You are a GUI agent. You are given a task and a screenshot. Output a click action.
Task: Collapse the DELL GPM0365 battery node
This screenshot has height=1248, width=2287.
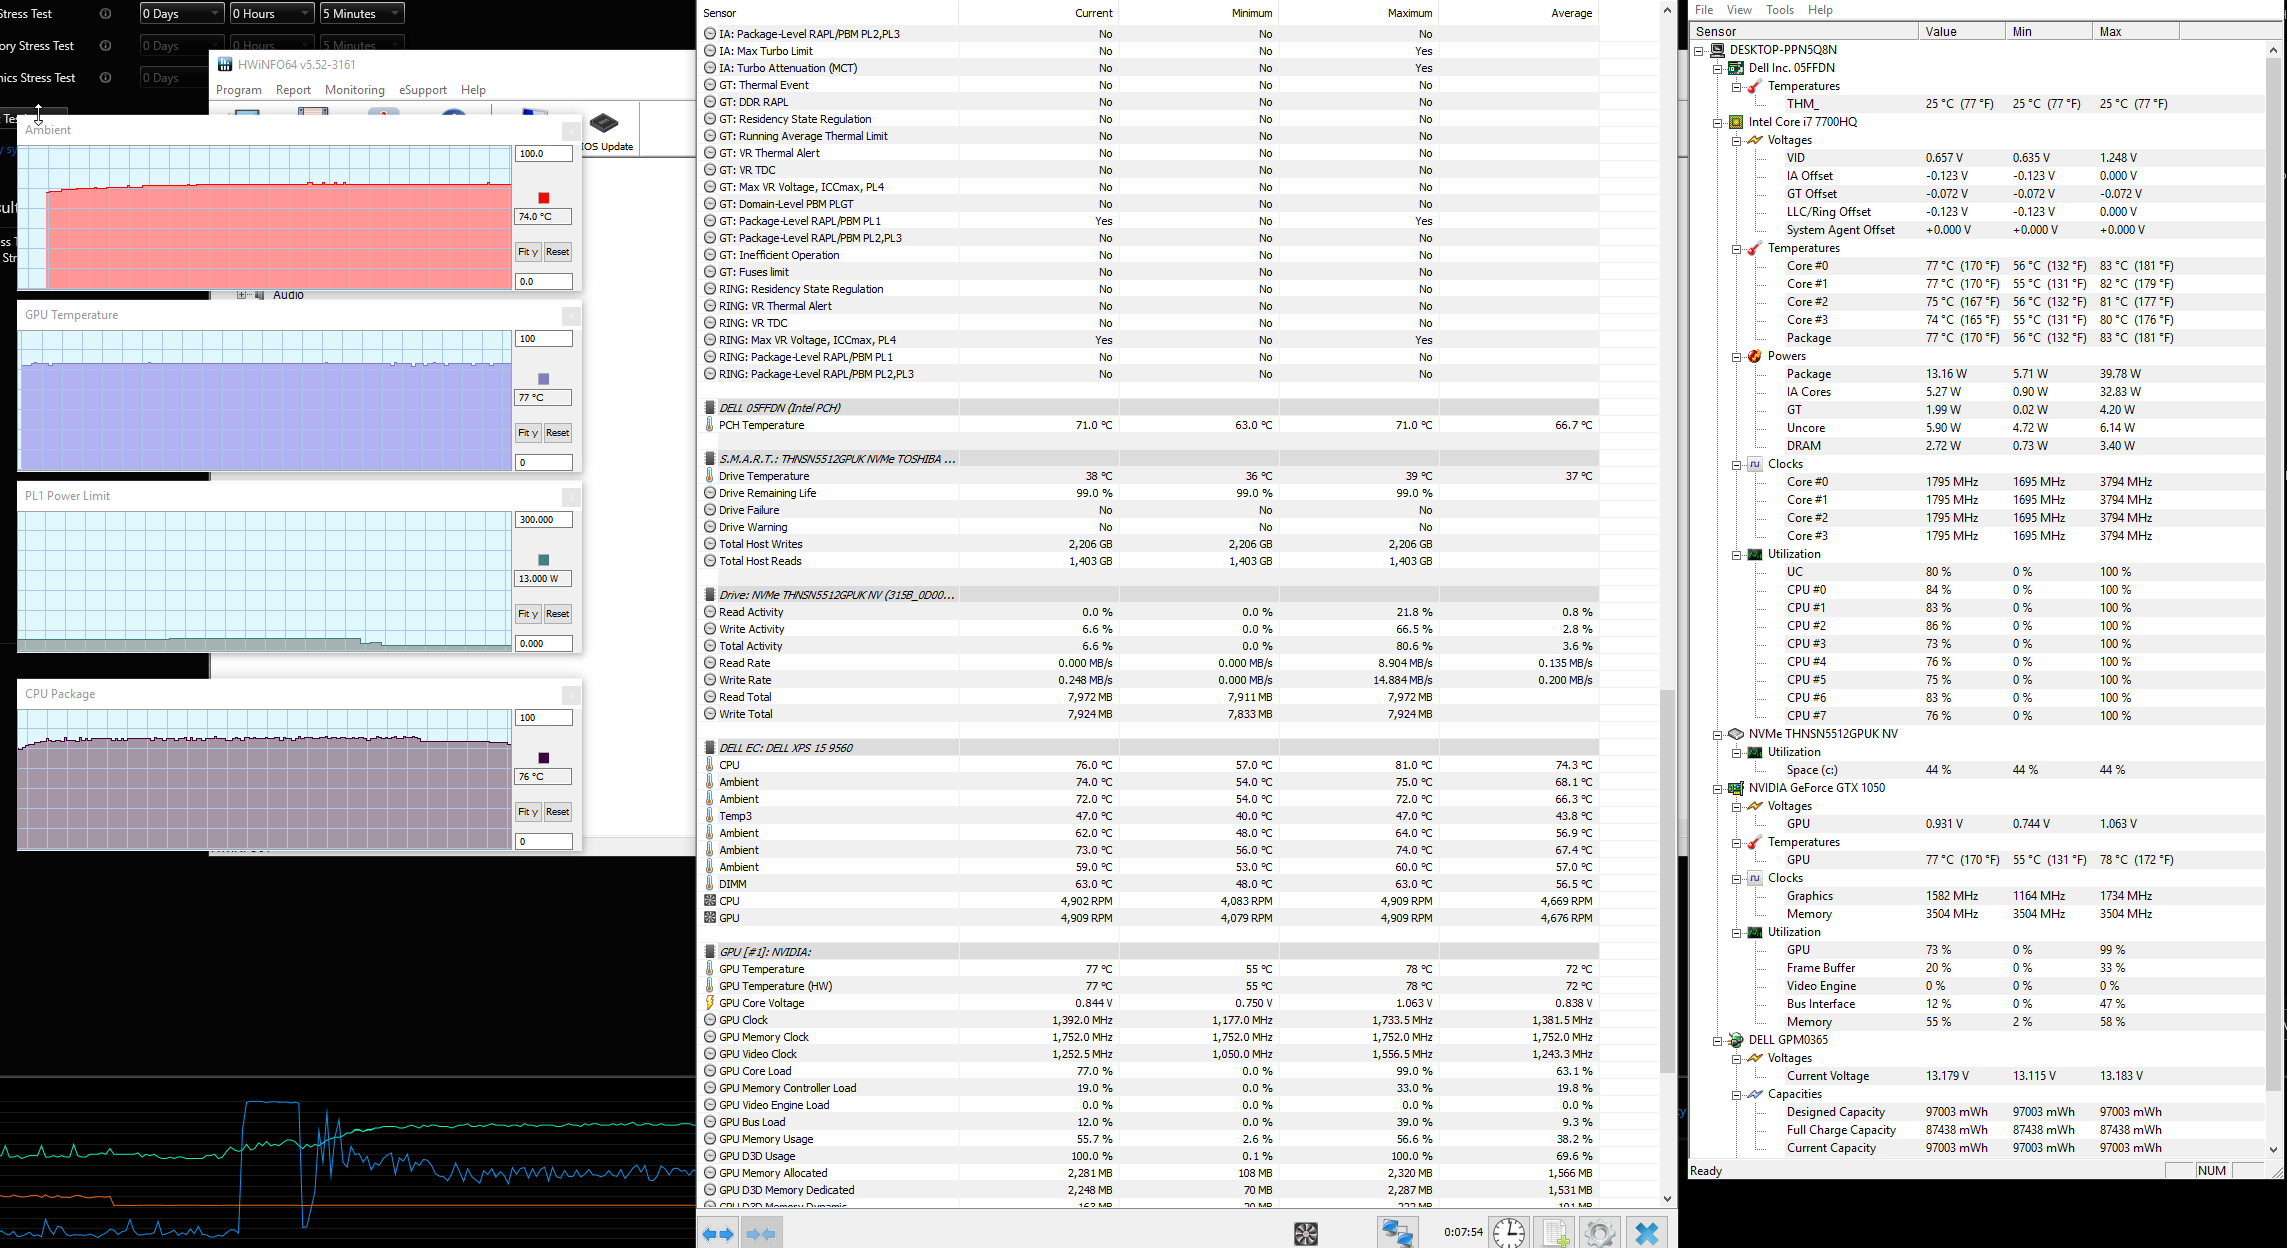click(x=1717, y=1040)
